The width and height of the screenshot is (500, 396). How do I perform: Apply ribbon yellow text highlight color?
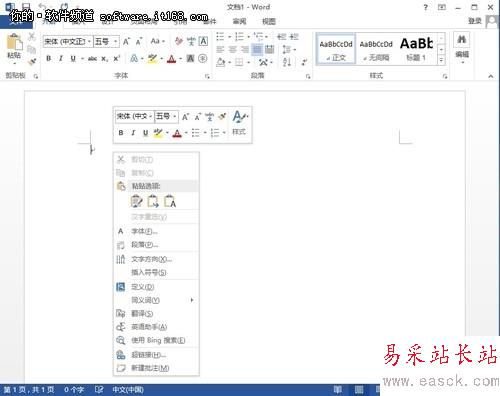(153, 59)
